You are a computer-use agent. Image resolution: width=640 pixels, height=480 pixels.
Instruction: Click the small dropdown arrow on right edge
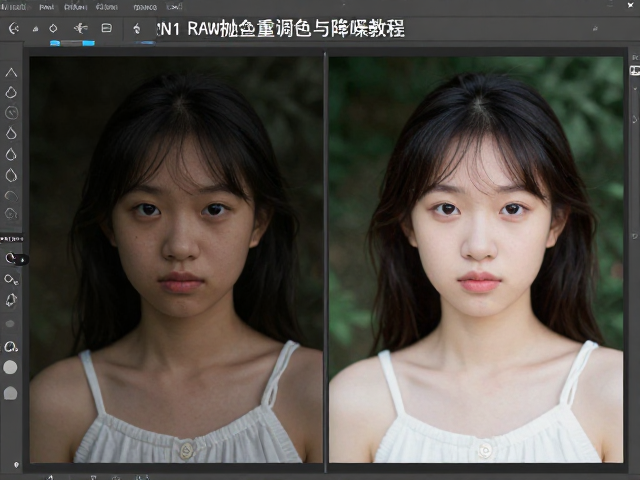pos(635,88)
